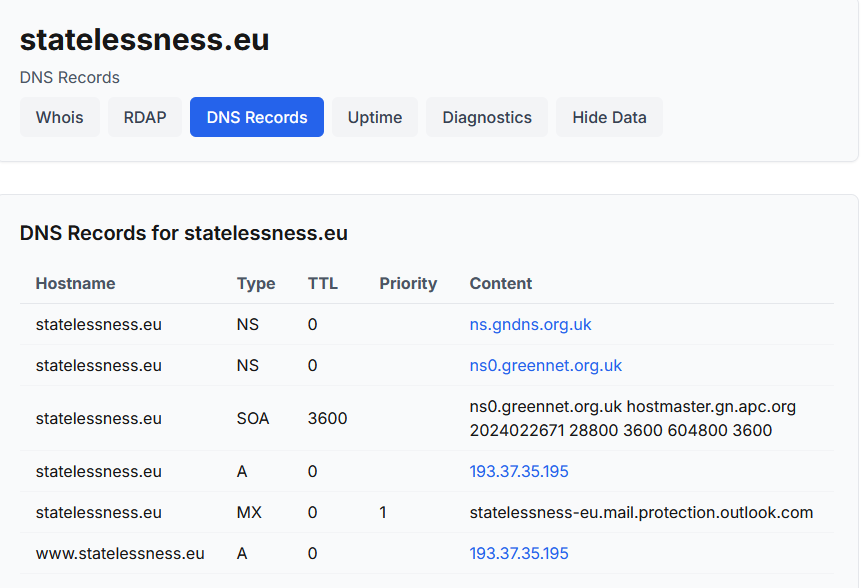Select the active DNS Records tab
Screen dimensions: 865x588
257,117
